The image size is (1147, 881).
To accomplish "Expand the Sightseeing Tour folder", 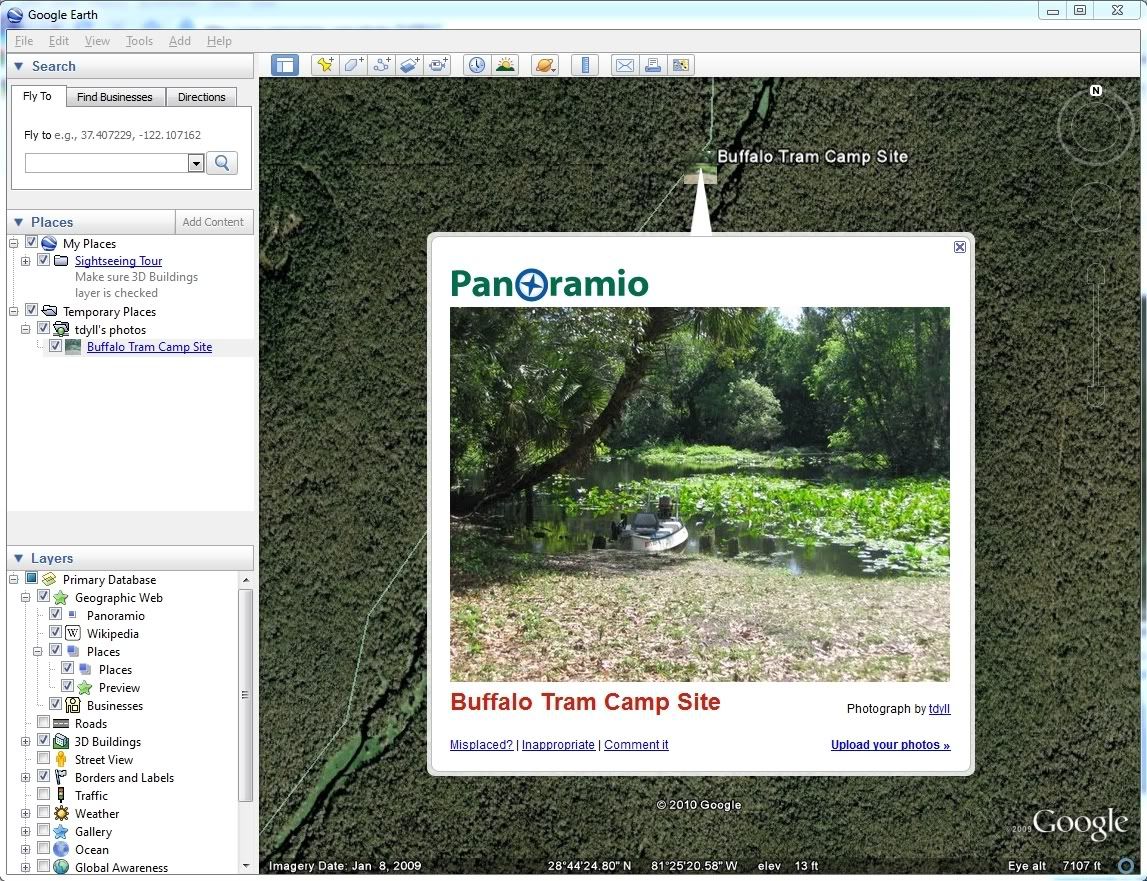I will coord(26,261).
